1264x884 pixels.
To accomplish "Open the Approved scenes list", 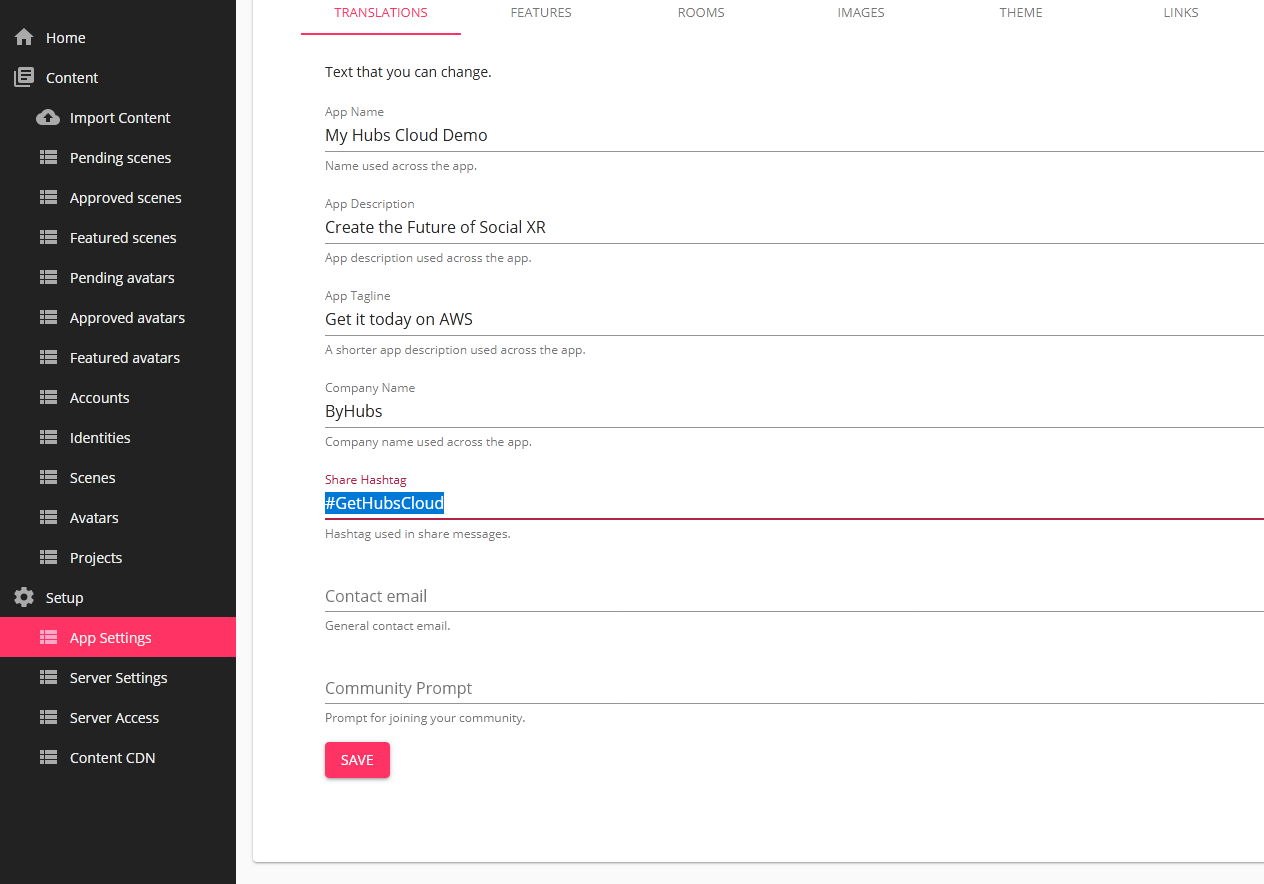I will tap(125, 198).
